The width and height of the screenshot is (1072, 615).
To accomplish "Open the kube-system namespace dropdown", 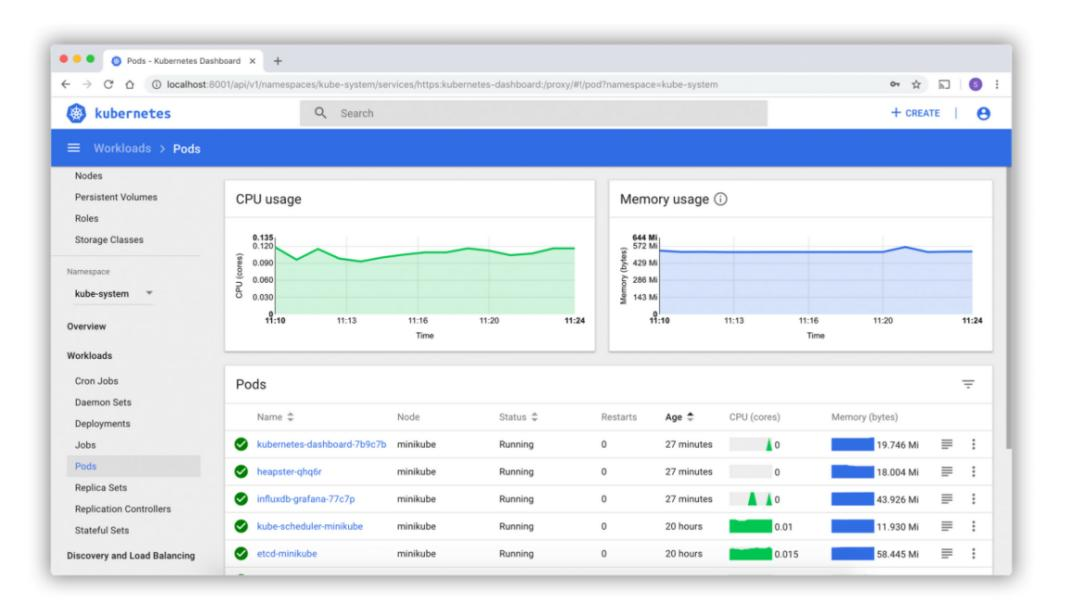I will (113, 293).
